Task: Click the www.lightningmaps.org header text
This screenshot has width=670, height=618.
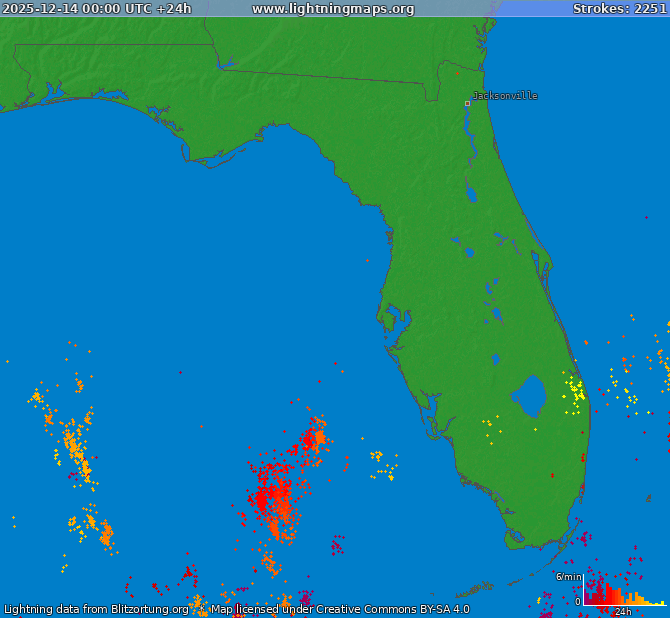Action: 333,9
